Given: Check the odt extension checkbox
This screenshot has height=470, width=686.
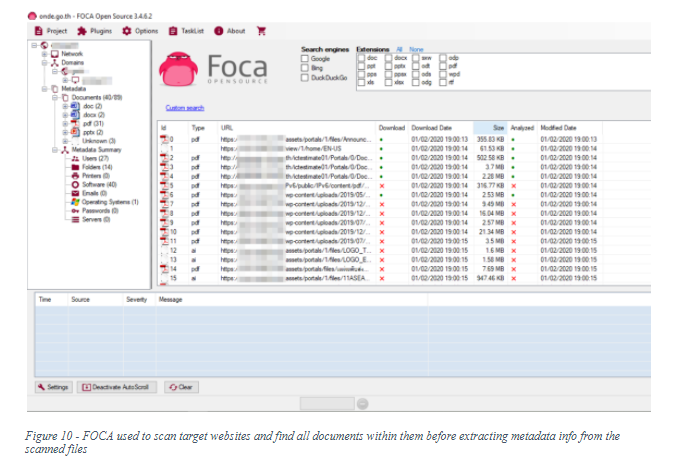Looking at the screenshot, I should tap(416, 66).
